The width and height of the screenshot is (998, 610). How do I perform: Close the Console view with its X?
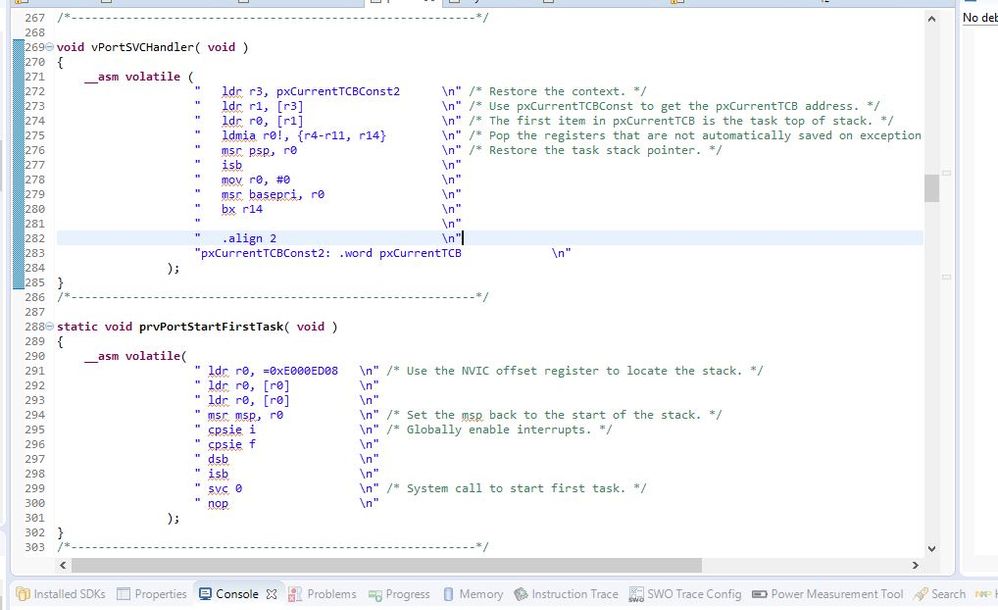272,594
